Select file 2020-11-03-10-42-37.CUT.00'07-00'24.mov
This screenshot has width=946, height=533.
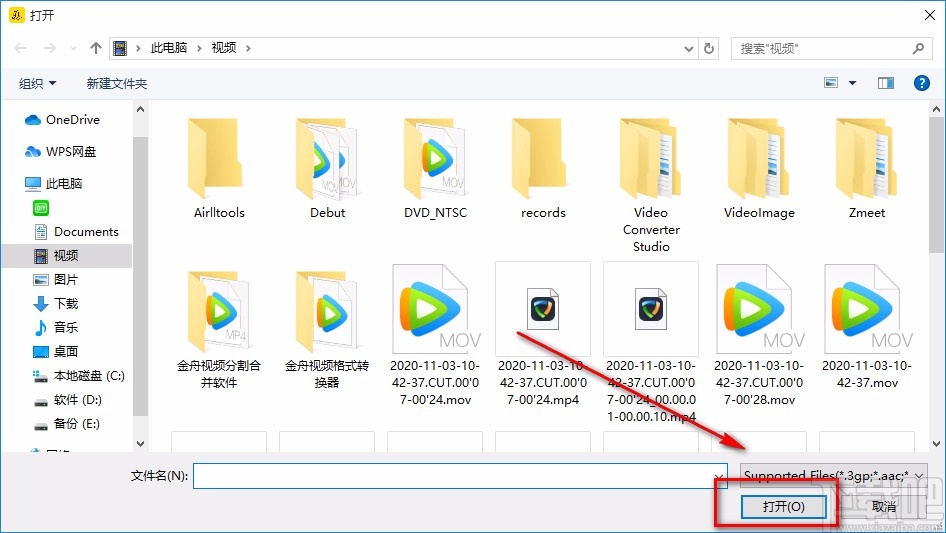click(435, 335)
